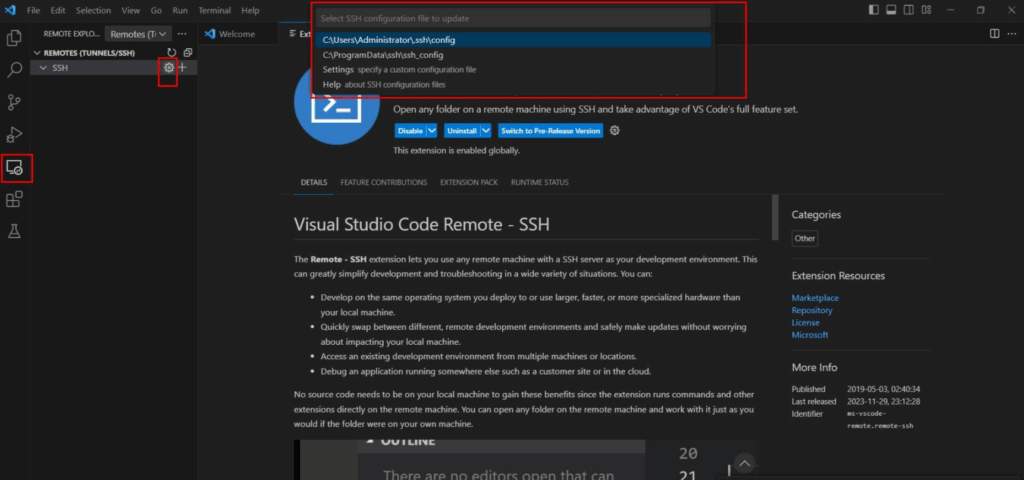Open the Explorer view in activity bar

(14, 39)
